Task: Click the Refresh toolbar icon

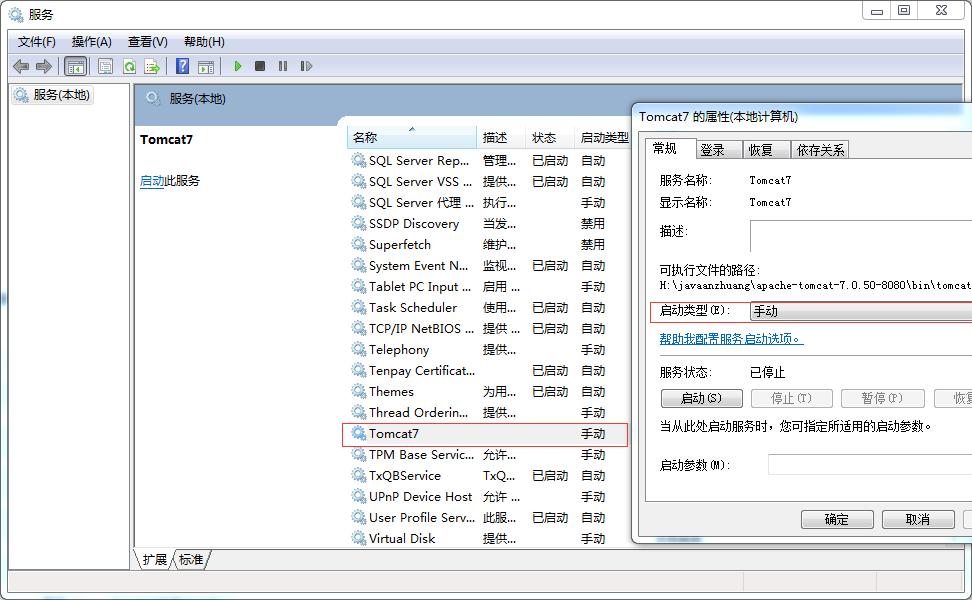Action: [x=130, y=66]
